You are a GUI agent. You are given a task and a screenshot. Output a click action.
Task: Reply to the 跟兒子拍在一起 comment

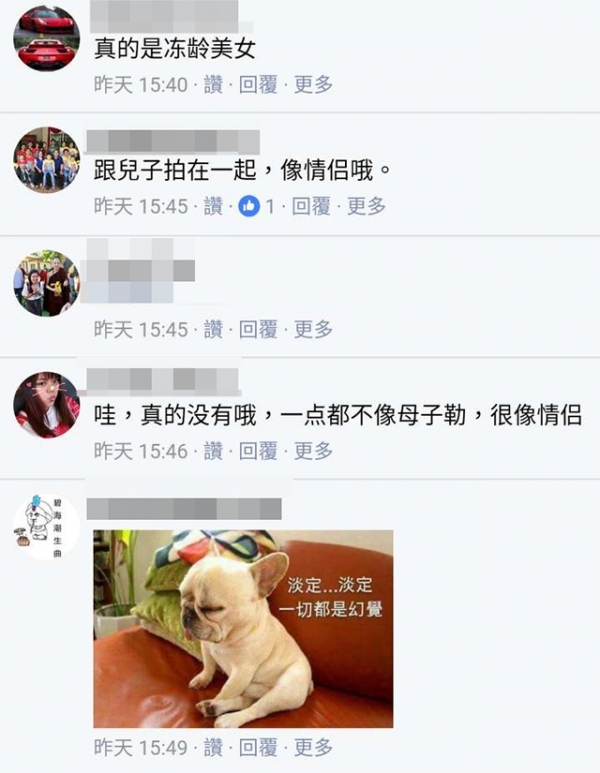coord(311,207)
